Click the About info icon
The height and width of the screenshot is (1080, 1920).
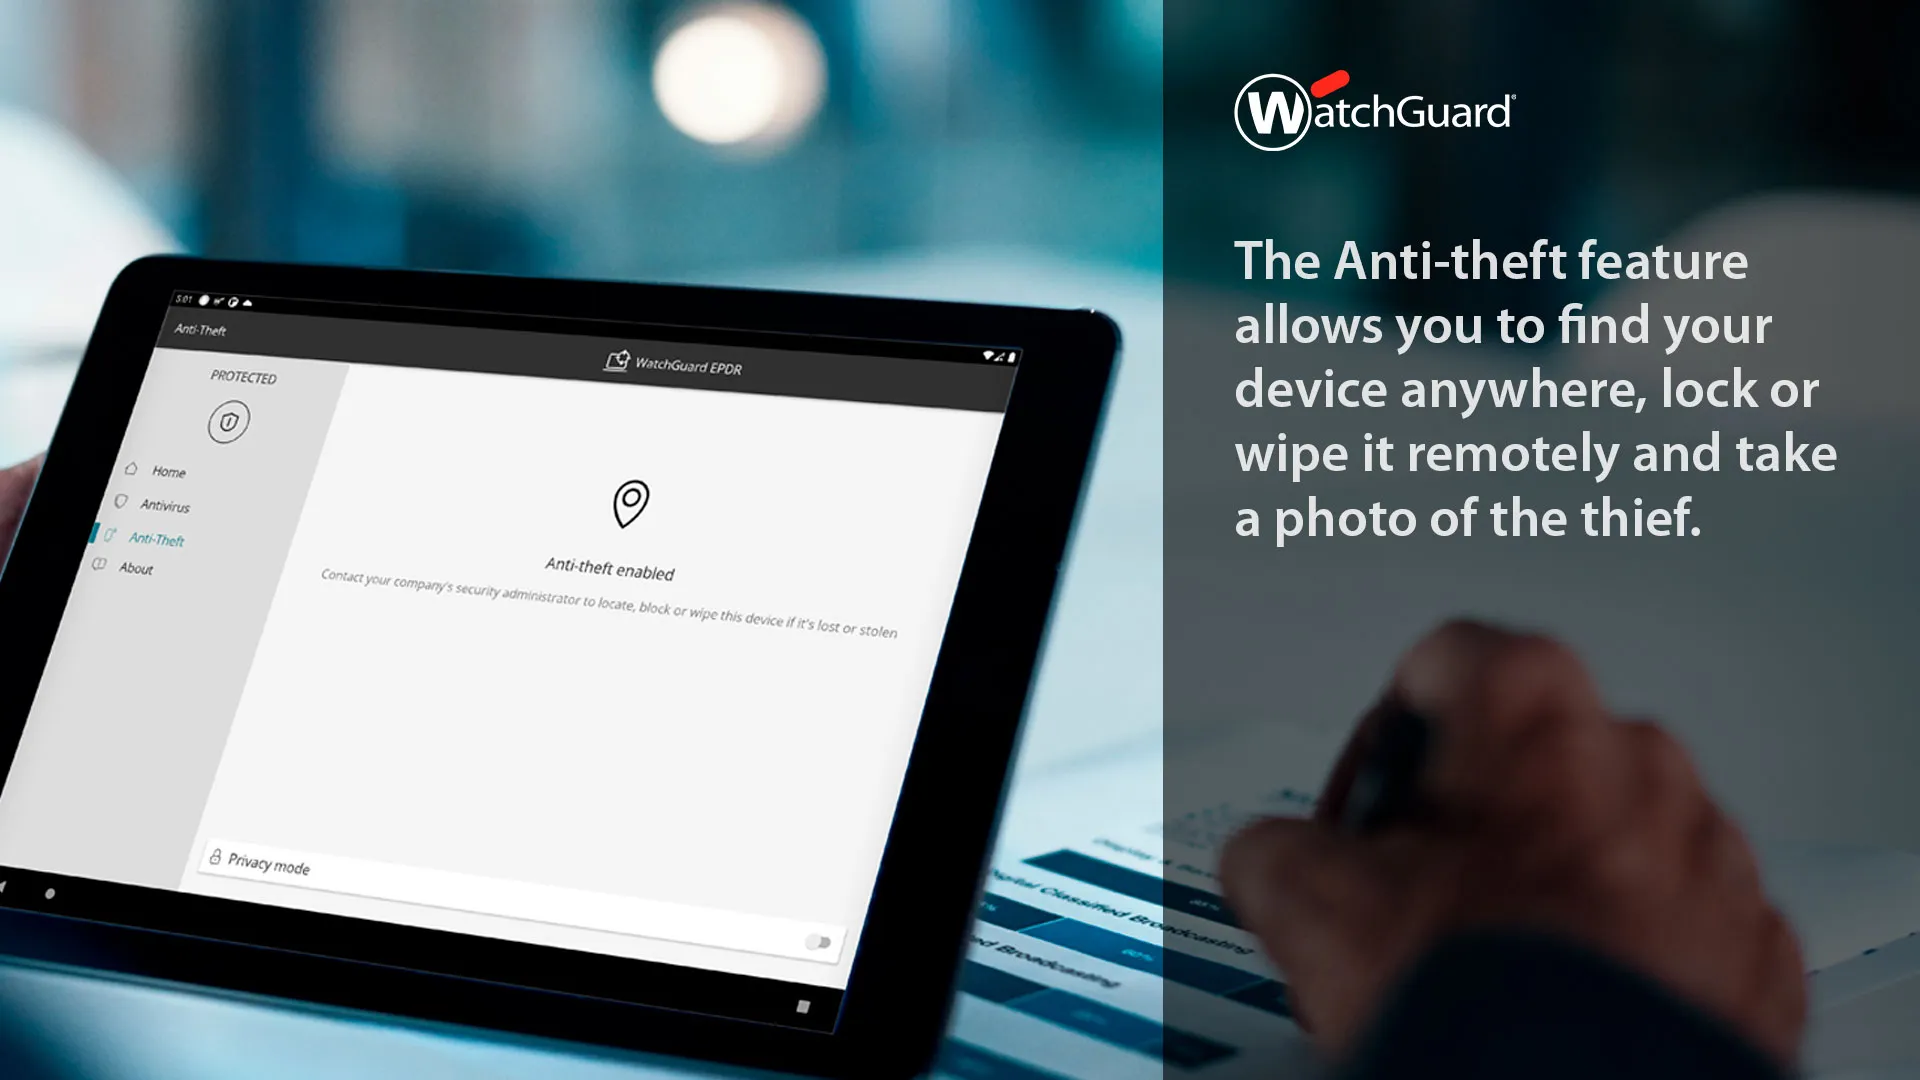103,567
